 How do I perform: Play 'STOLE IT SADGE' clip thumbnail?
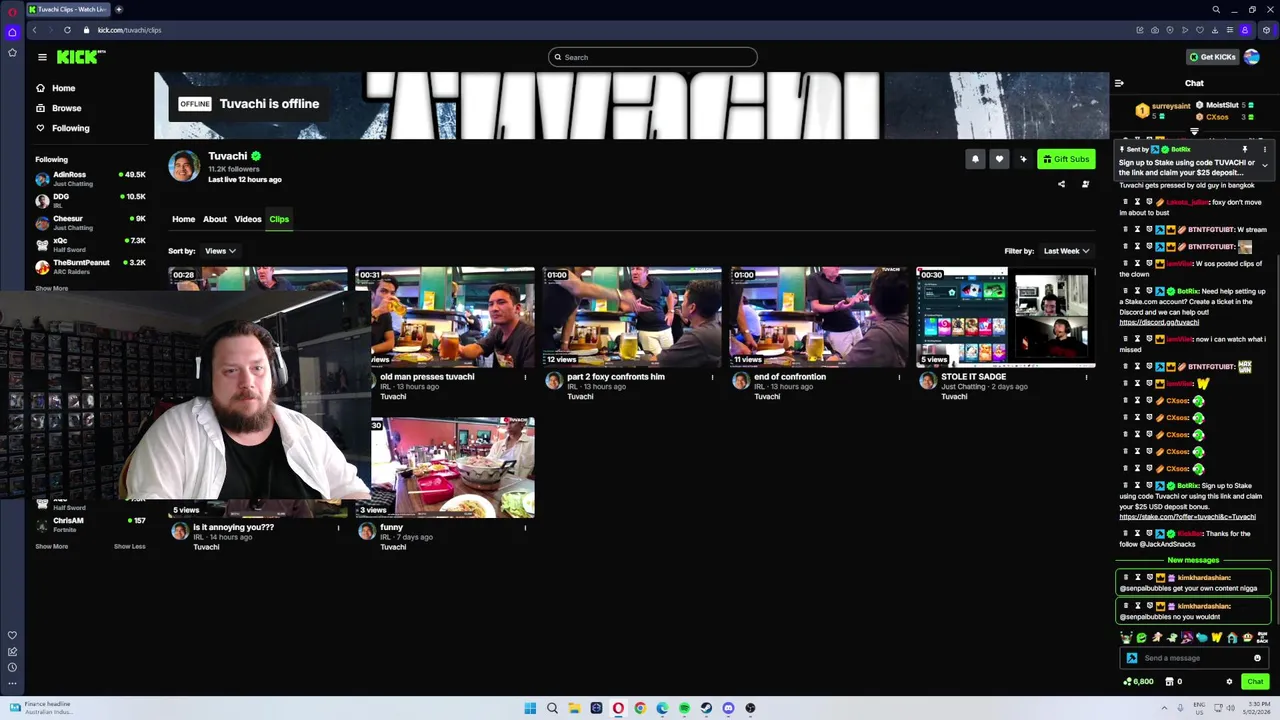pos(1006,317)
